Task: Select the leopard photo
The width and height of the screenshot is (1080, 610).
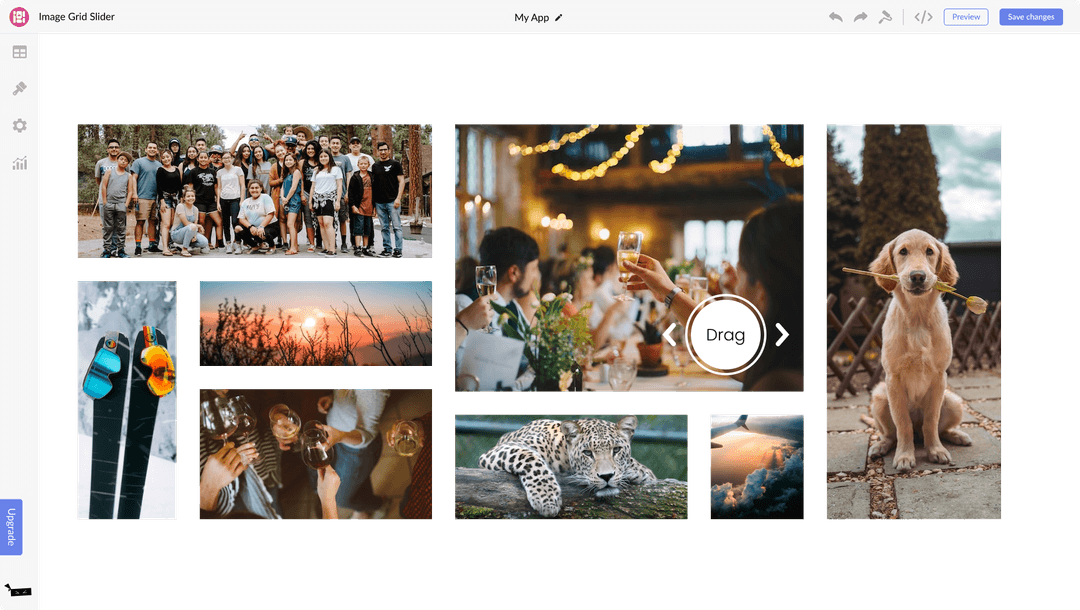Action: tap(570, 465)
